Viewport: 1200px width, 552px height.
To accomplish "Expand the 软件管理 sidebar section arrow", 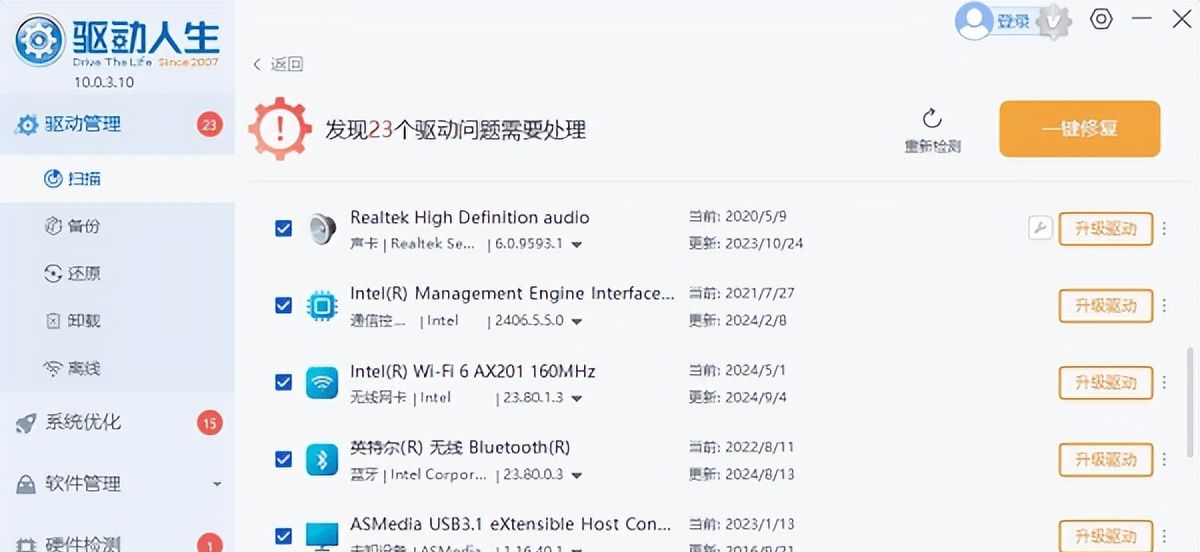I will coord(217,485).
